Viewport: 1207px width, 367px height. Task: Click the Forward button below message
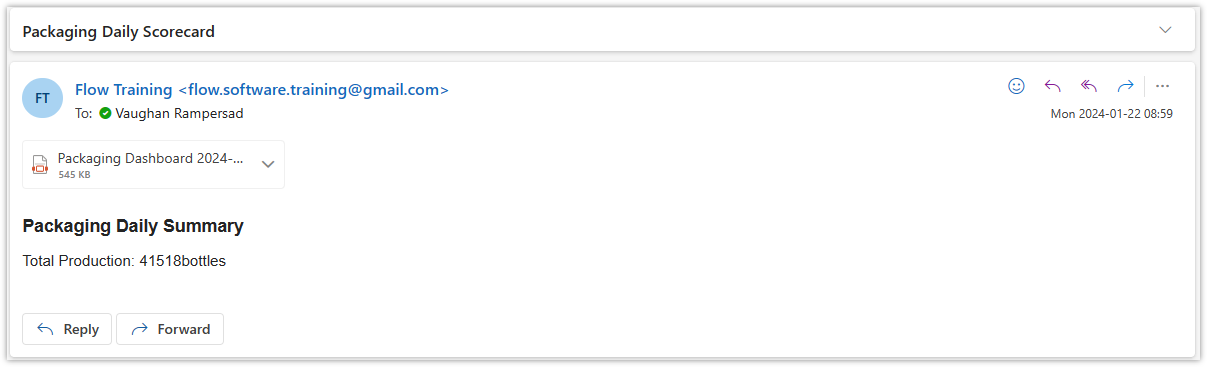pos(170,329)
